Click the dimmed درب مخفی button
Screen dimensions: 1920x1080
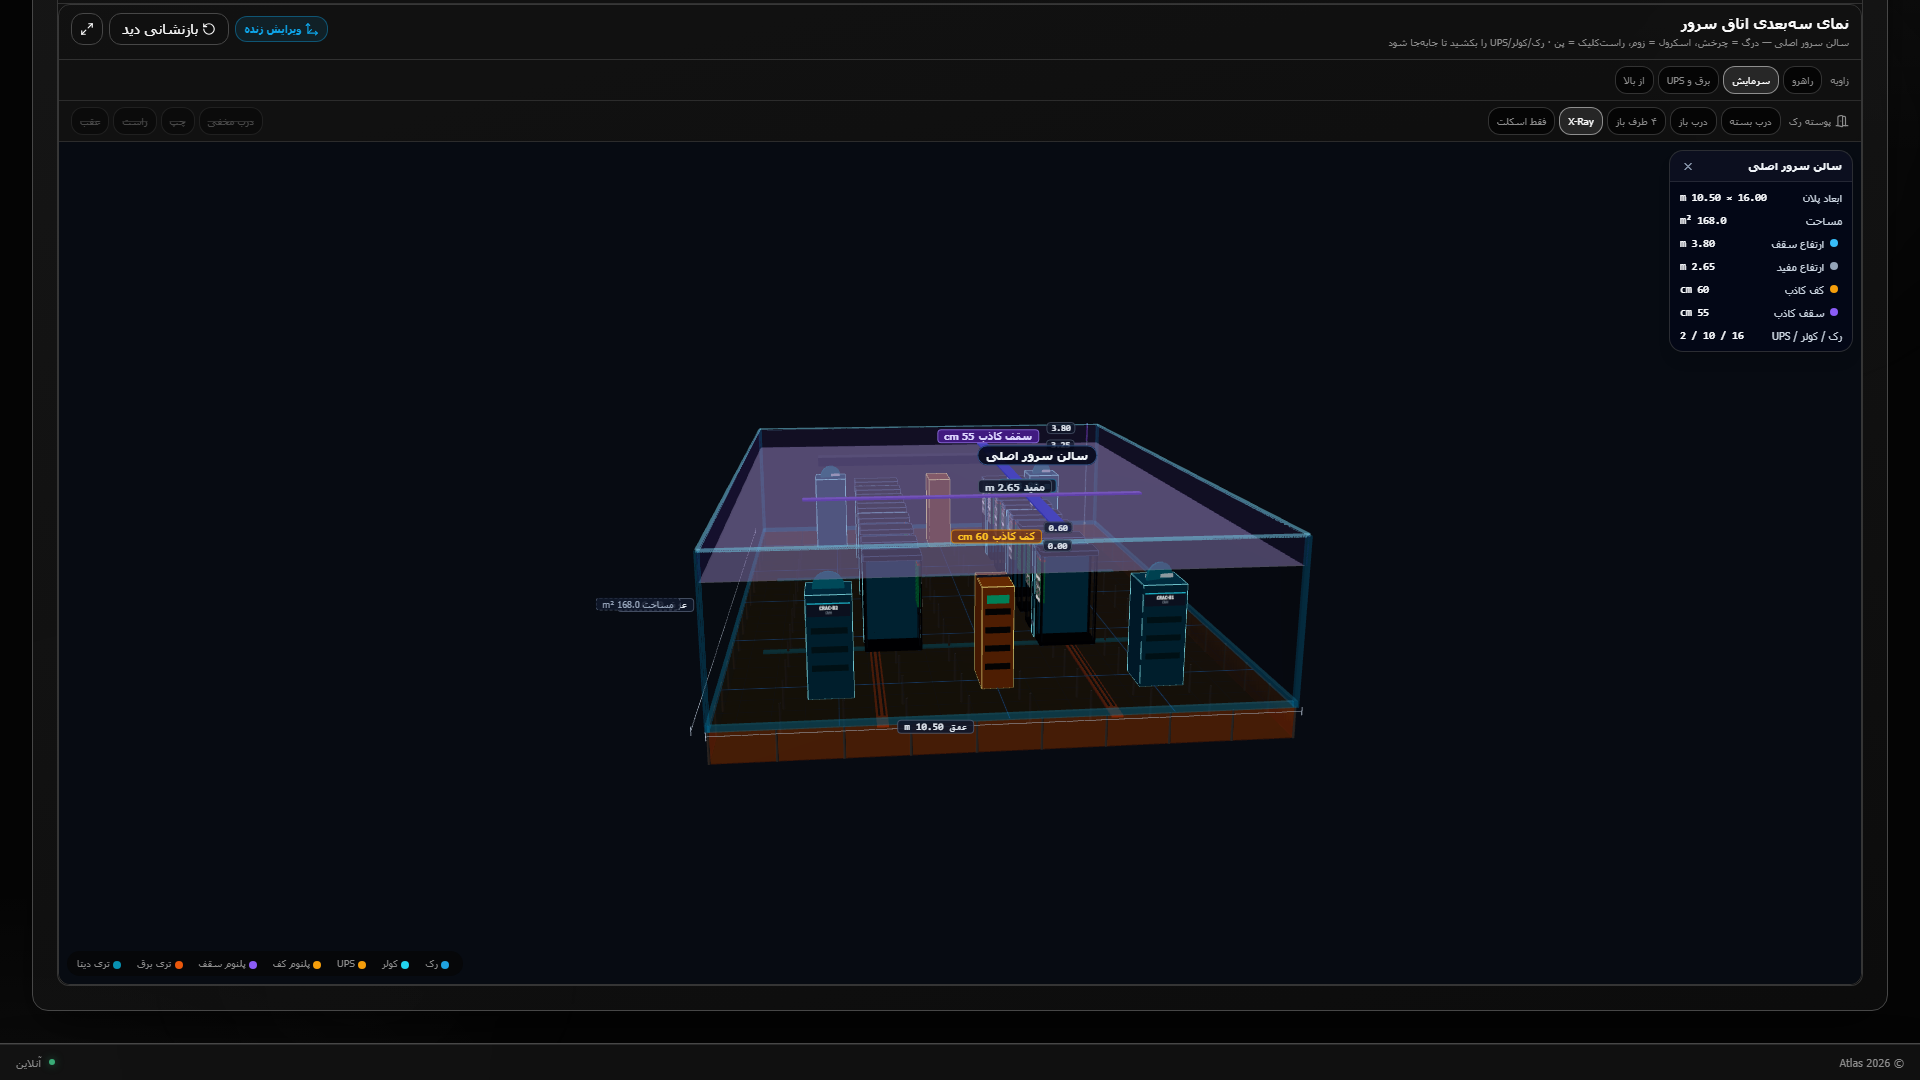point(231,121)
